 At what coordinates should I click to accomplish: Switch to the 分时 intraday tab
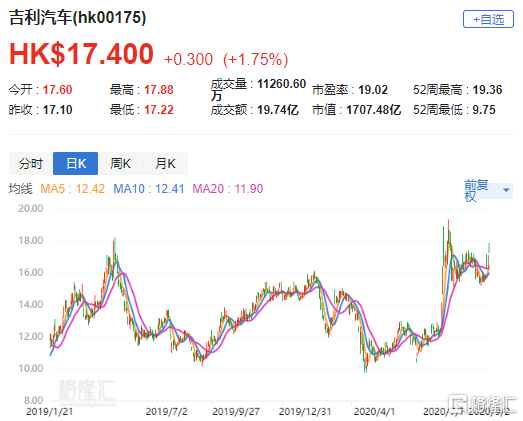point(31,163)
